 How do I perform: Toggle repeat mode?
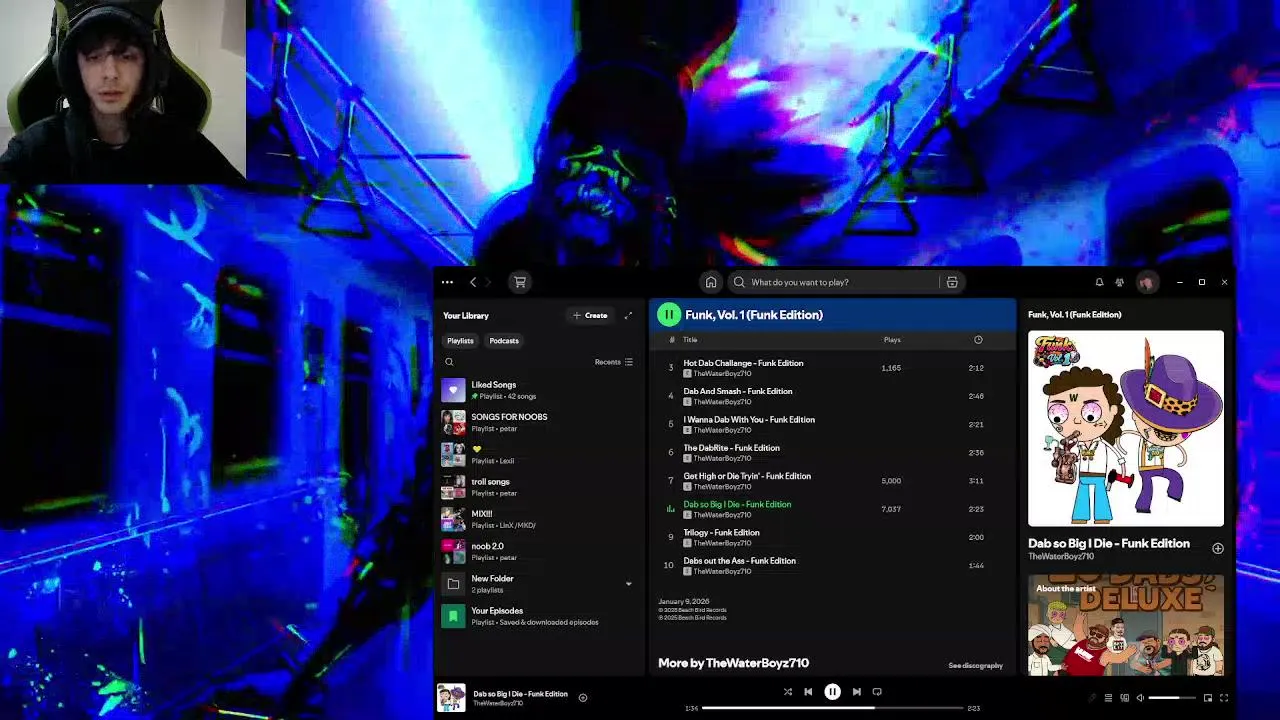click(877, 691)
